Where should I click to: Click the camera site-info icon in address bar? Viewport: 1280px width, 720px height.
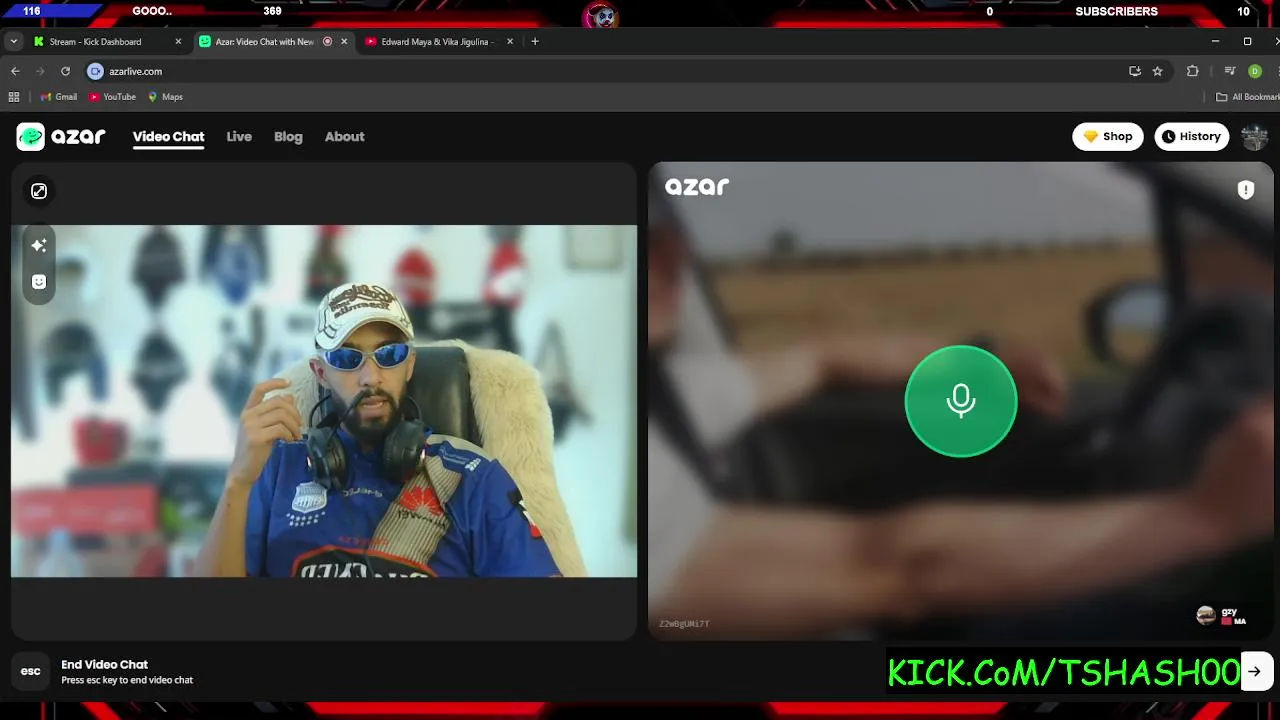pos(95,71)
